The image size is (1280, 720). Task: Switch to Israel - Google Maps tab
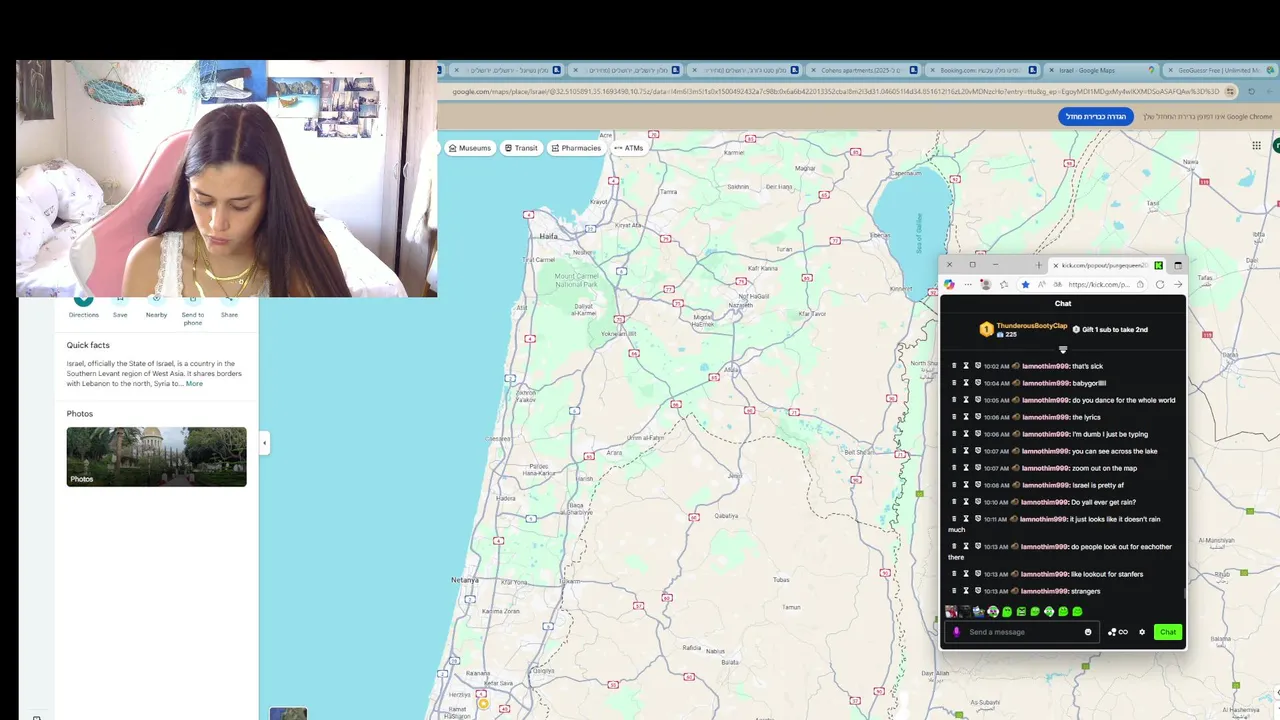tap(1100, 70)
